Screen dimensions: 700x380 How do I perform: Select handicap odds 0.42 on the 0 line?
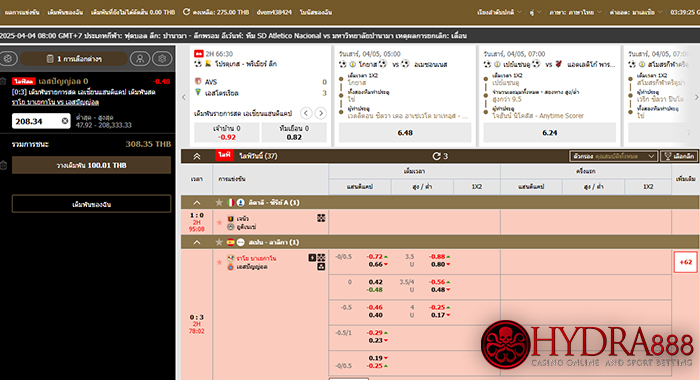375,282
